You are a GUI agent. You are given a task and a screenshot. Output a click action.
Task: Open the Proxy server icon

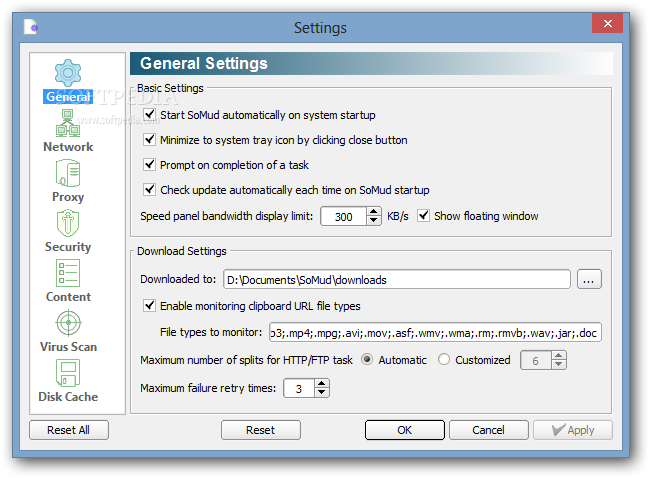pos(68,173)
